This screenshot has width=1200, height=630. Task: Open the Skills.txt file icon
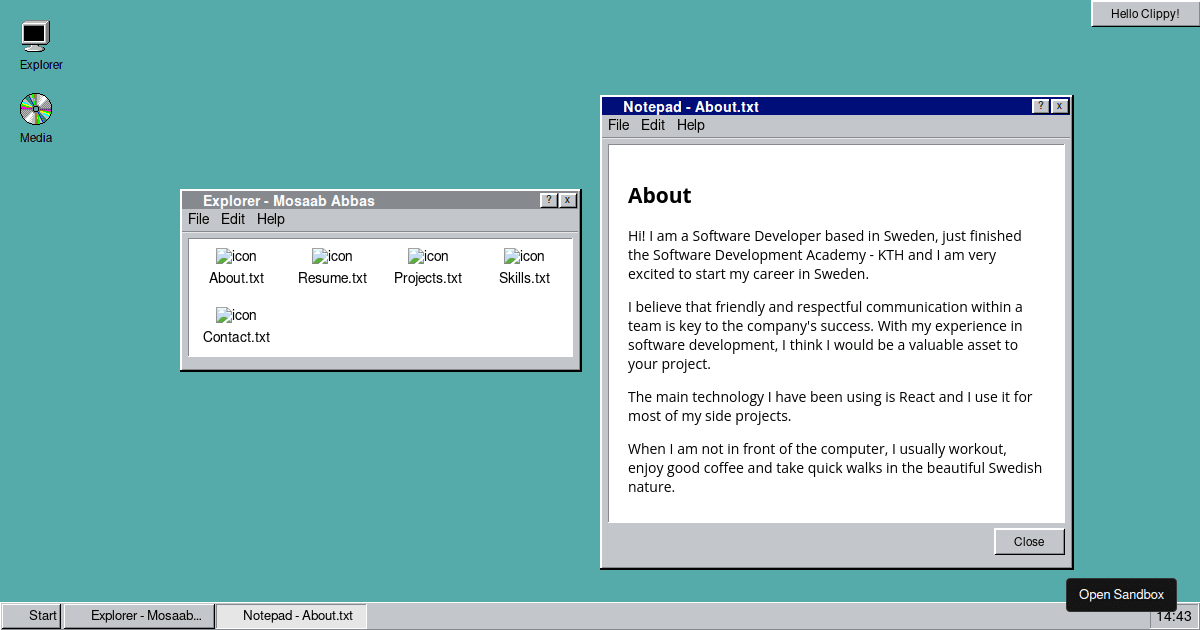524,267
